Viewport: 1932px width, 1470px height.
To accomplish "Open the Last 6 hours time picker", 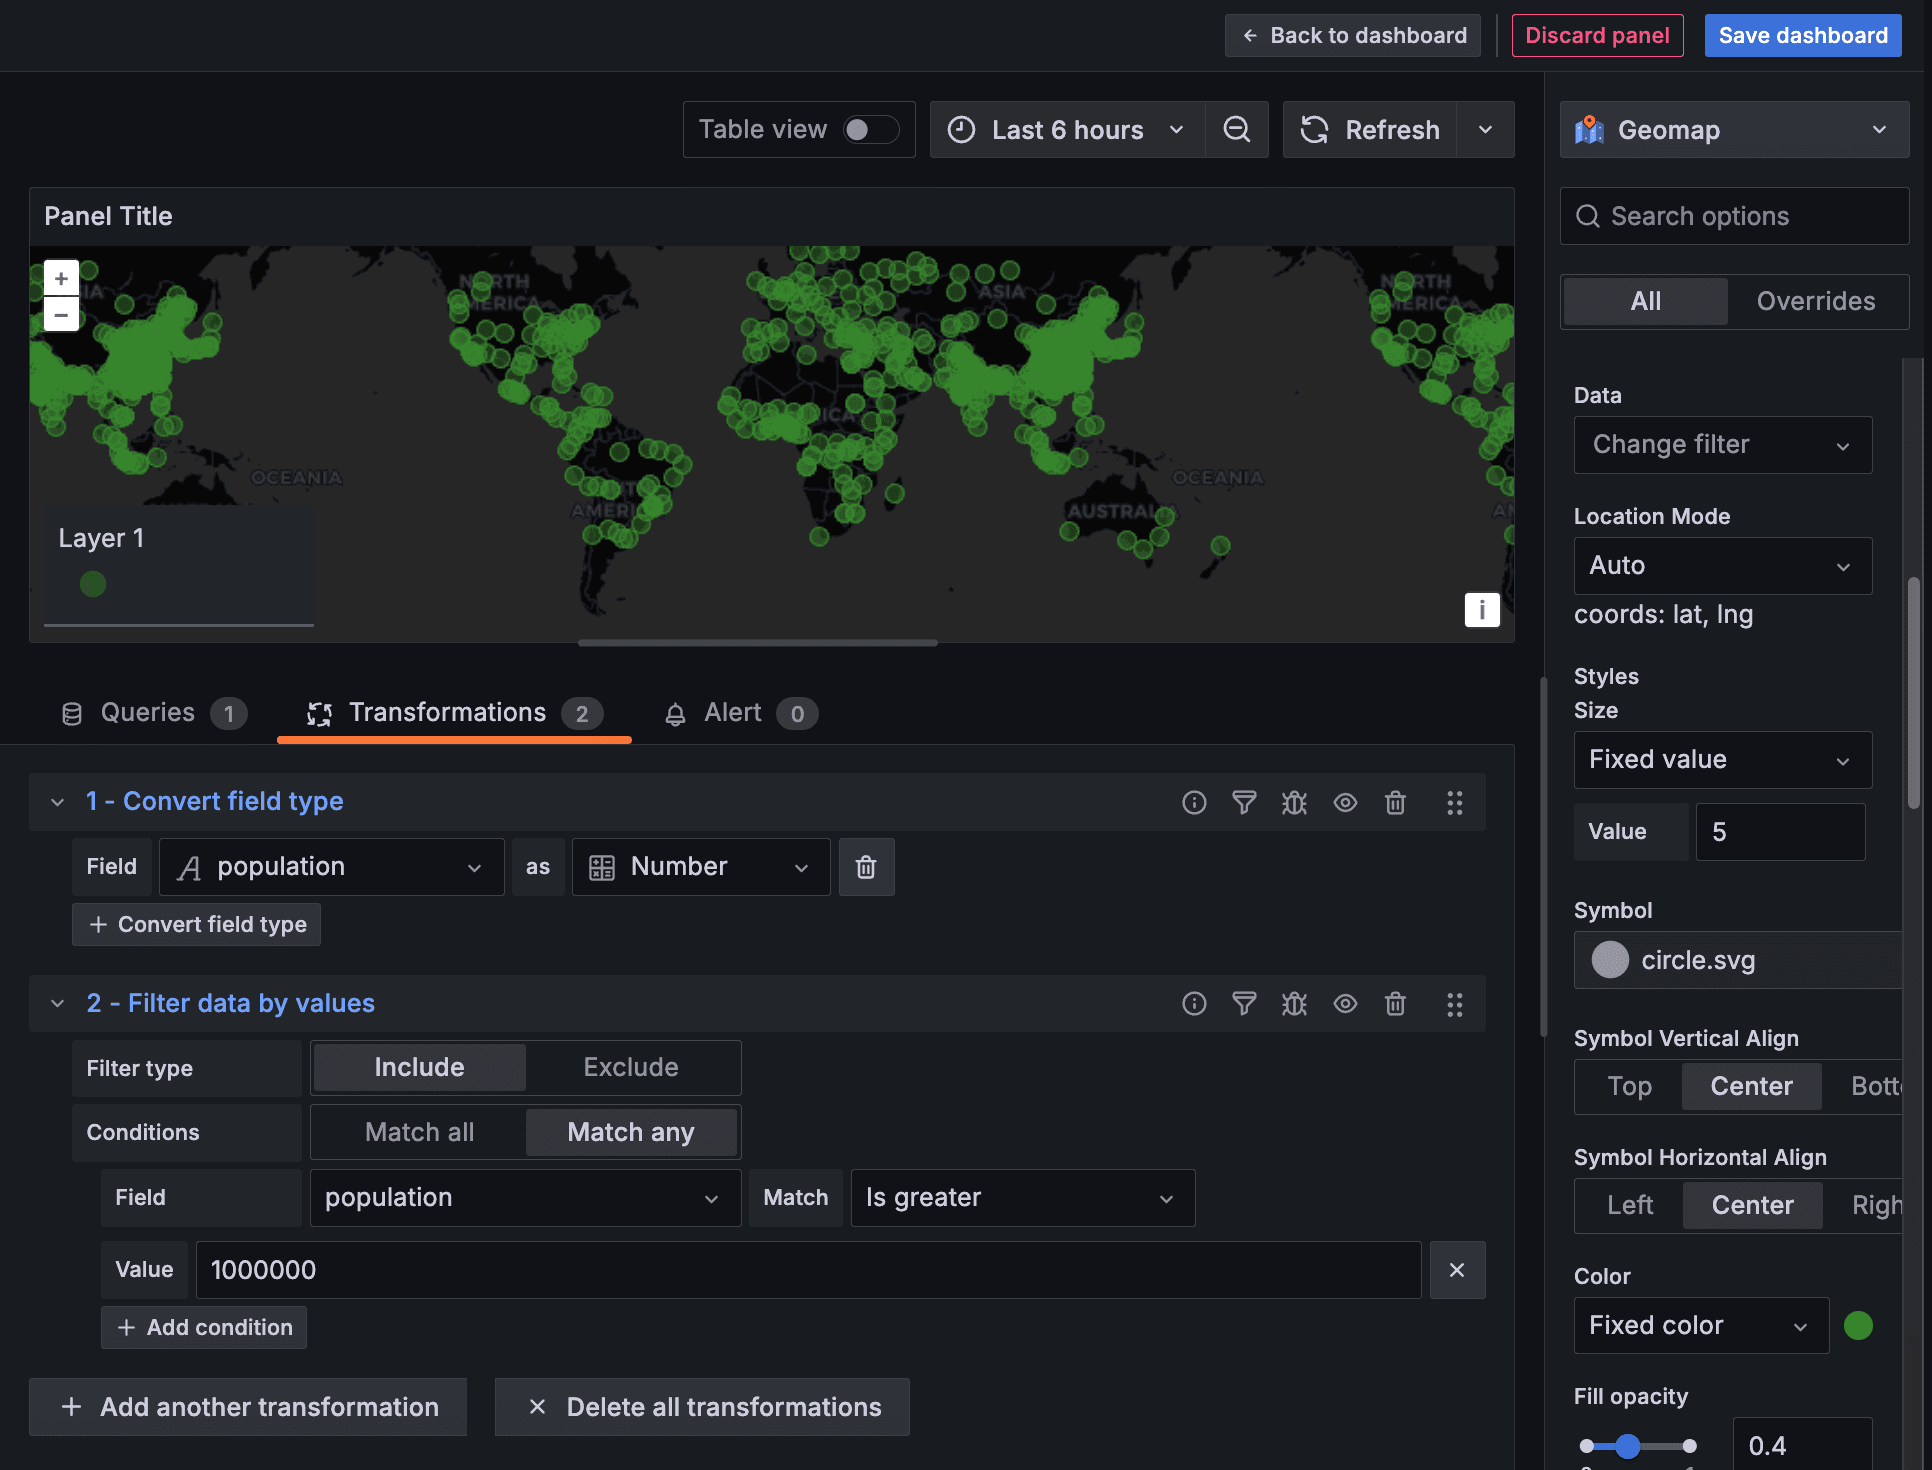I will [1066, 129].
